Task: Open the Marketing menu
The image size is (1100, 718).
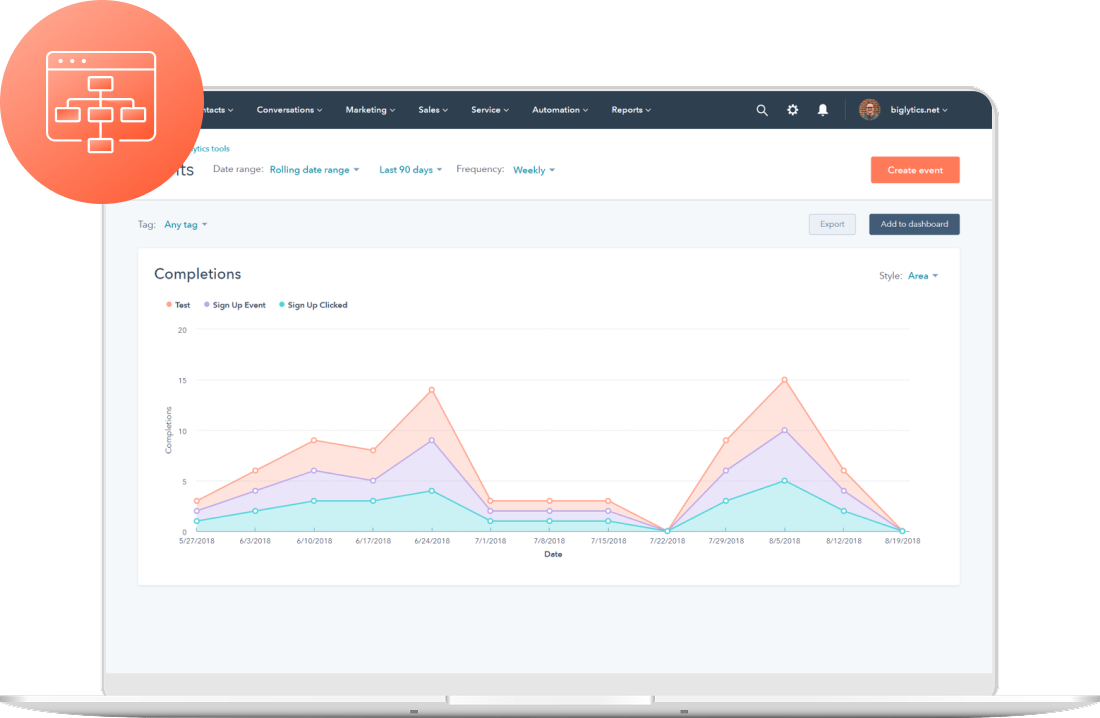Action: point(369,110)
